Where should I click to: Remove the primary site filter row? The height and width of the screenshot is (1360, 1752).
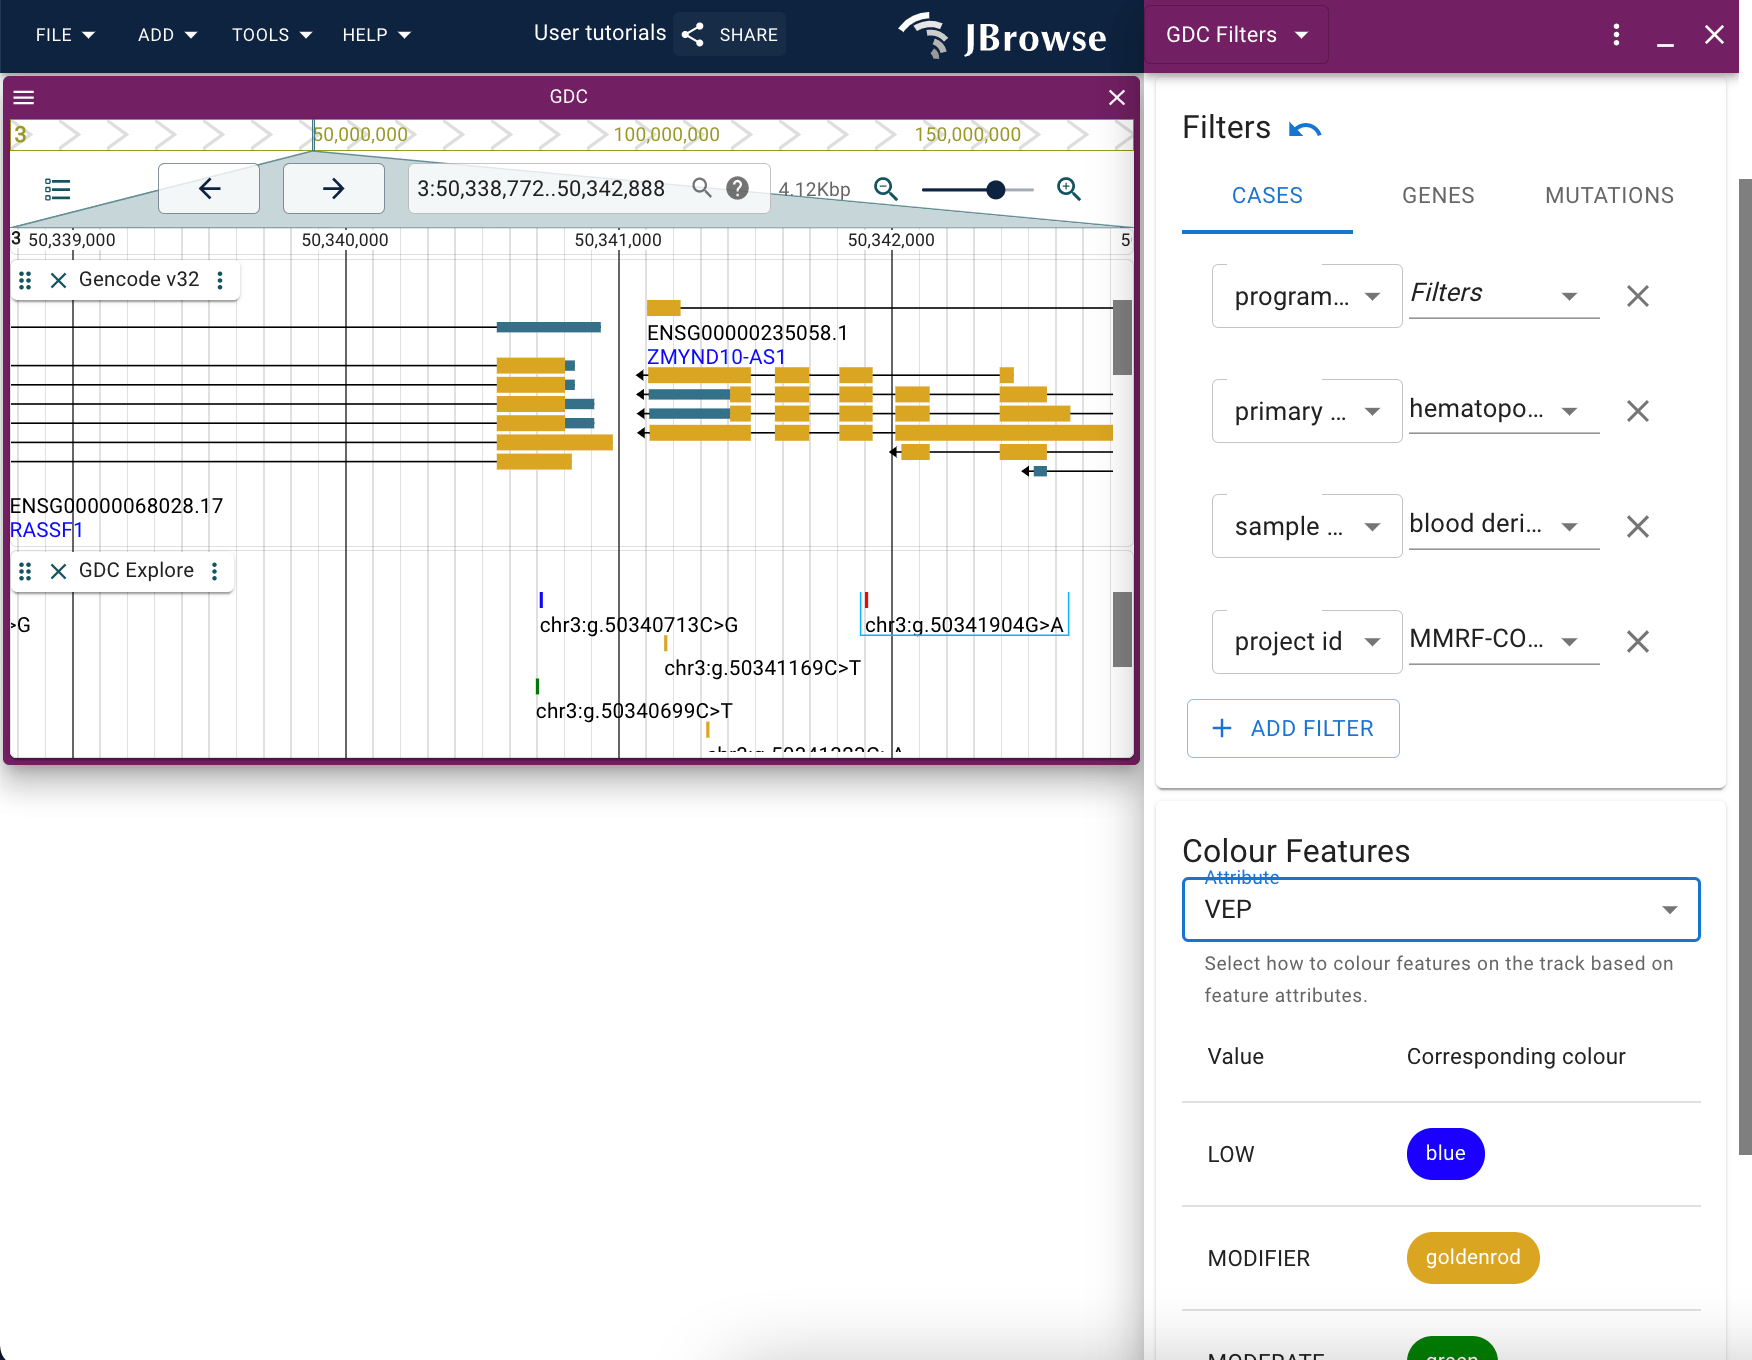coord(1637,411)
